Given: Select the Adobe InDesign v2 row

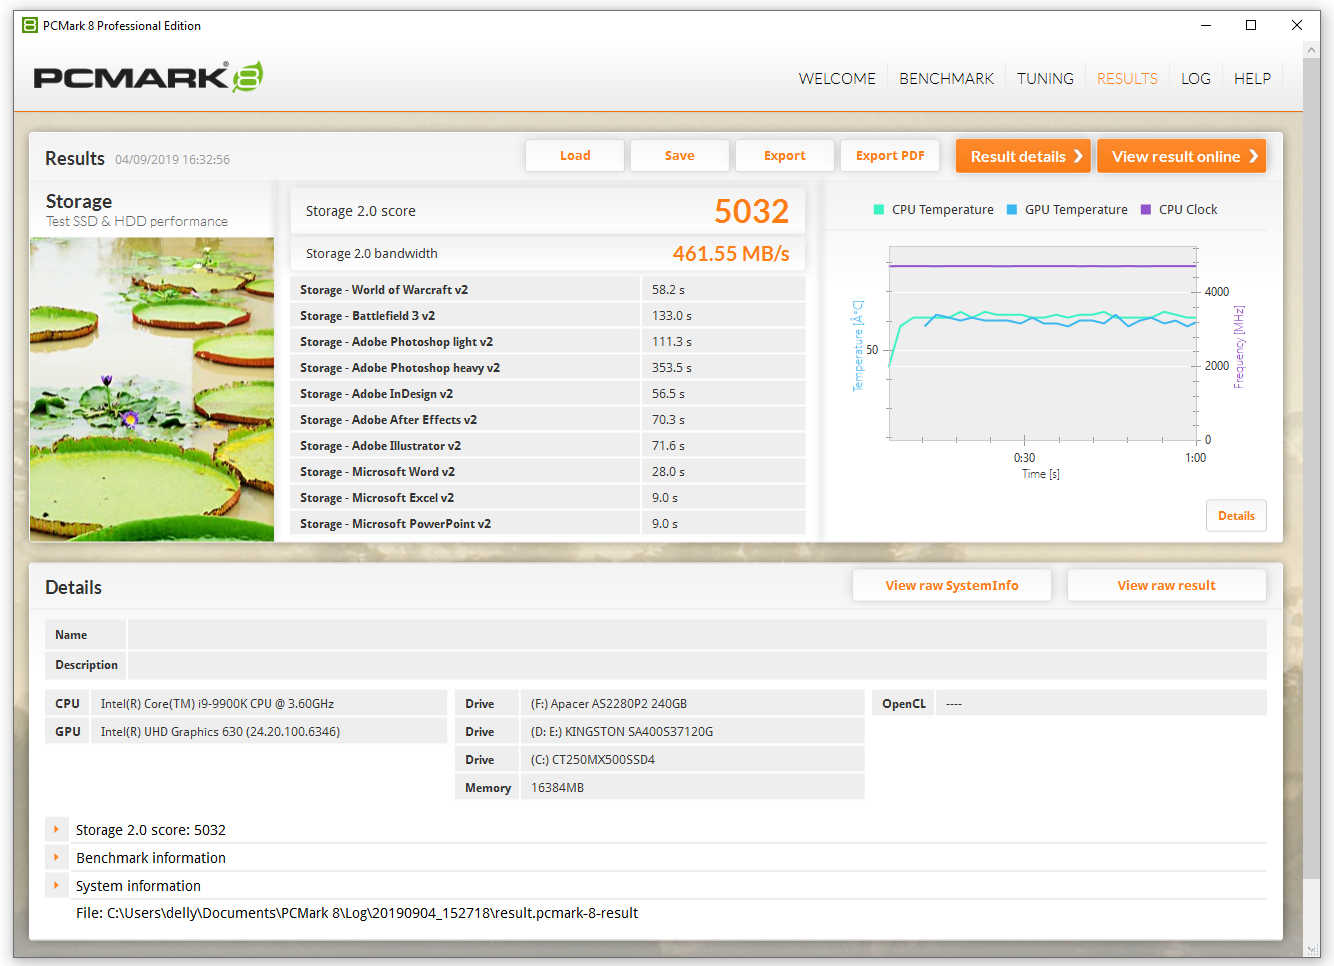Looking at the screenshot, I should (x=548, y=393).
